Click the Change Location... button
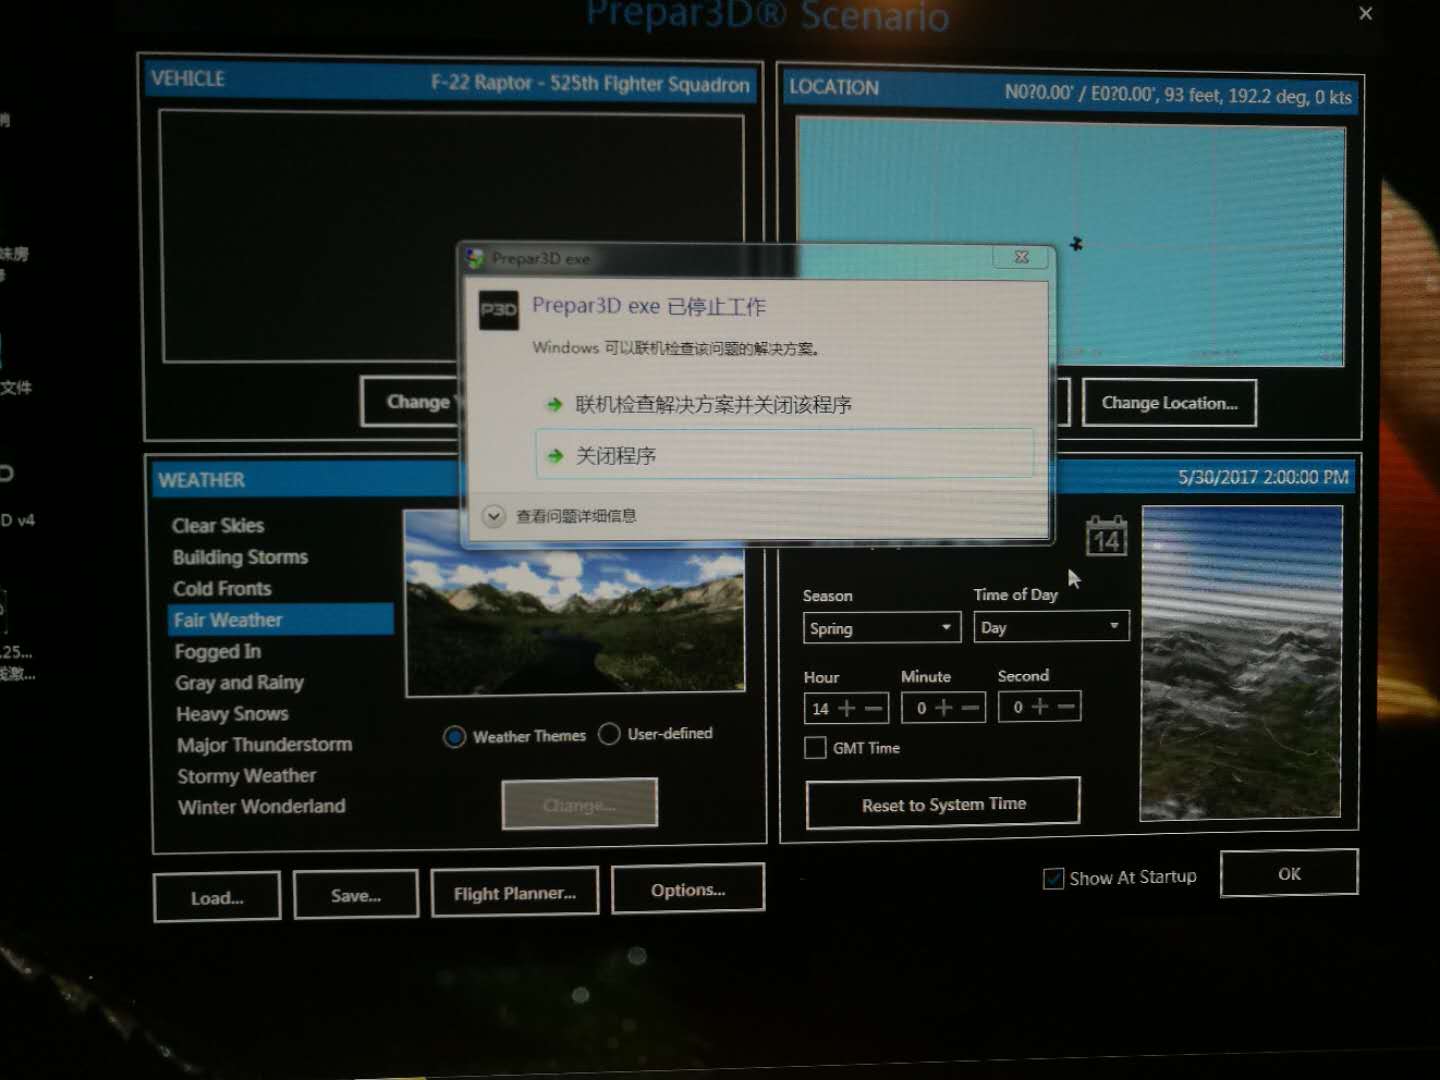 pos(1169,403)
